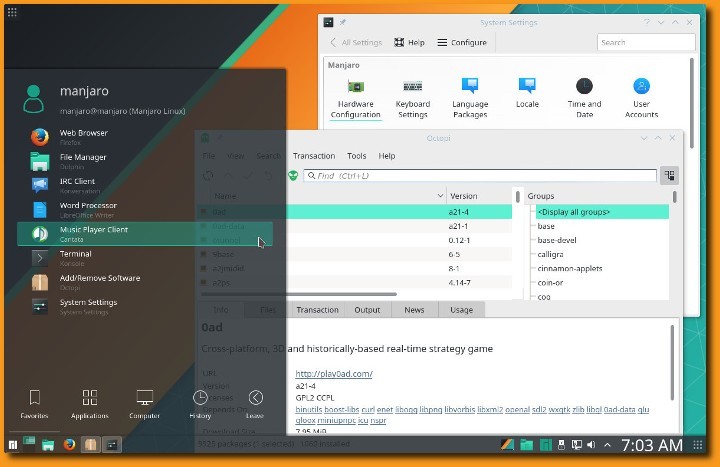Open the volume control tray icon
The width and height of the screenshot is (720, 467).
point(591,444)
